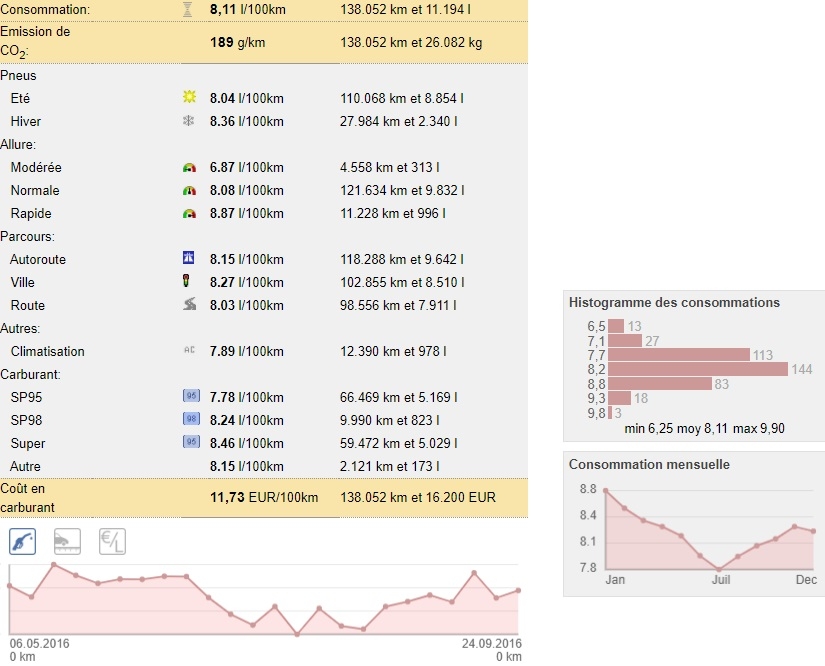Click the 'Histogramme des consommations' heading
This screenshot has width=825, height=666.
coord(674,302)
